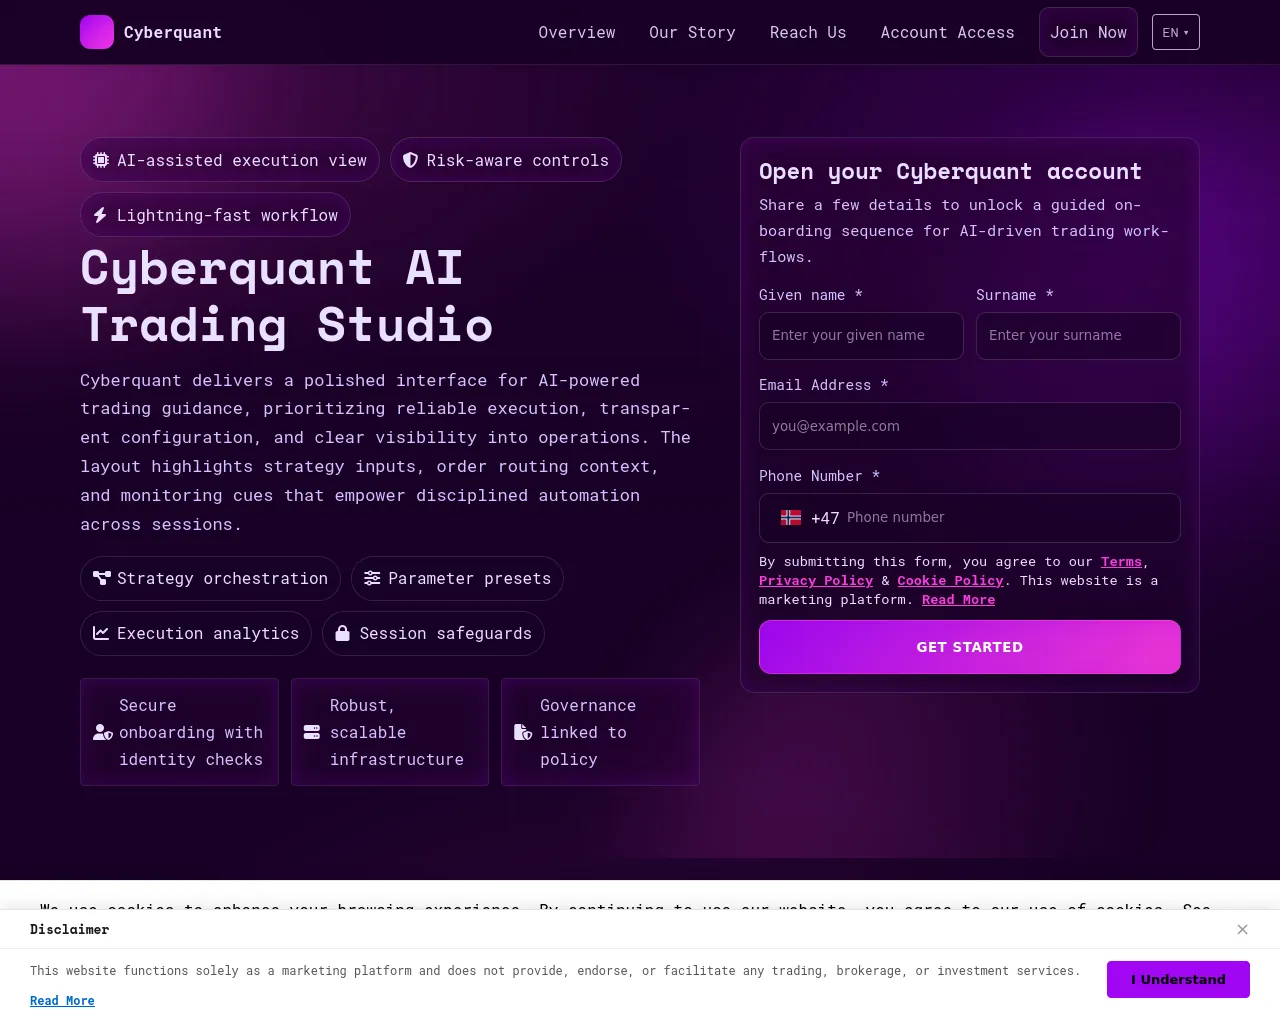Click the Strategy orchestration diagram icon
The width and height of the screenshot is (1280, 1024).
click(101, 578)
